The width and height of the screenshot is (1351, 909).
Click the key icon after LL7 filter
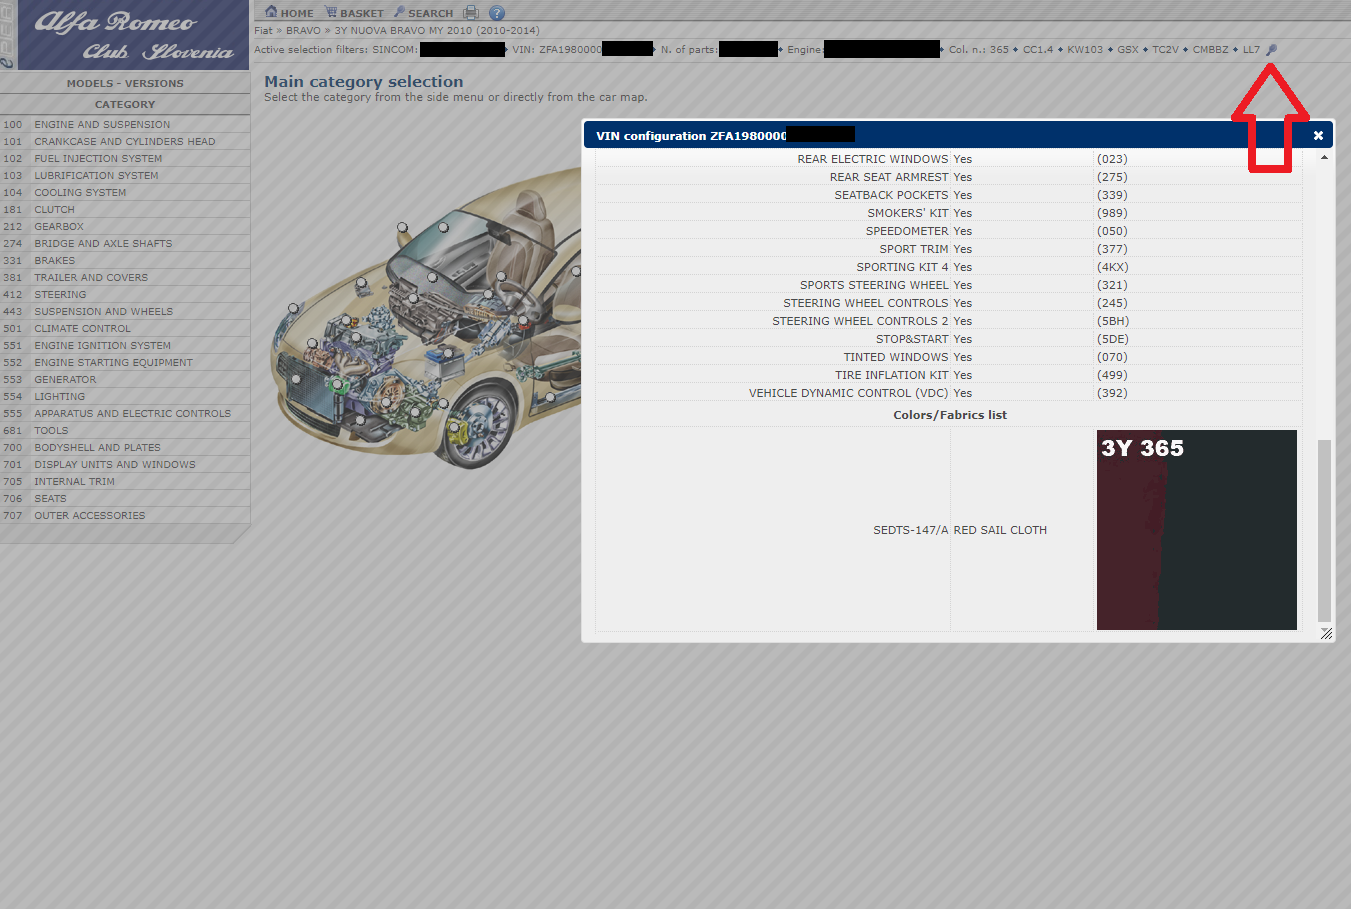pos(1272,49)
